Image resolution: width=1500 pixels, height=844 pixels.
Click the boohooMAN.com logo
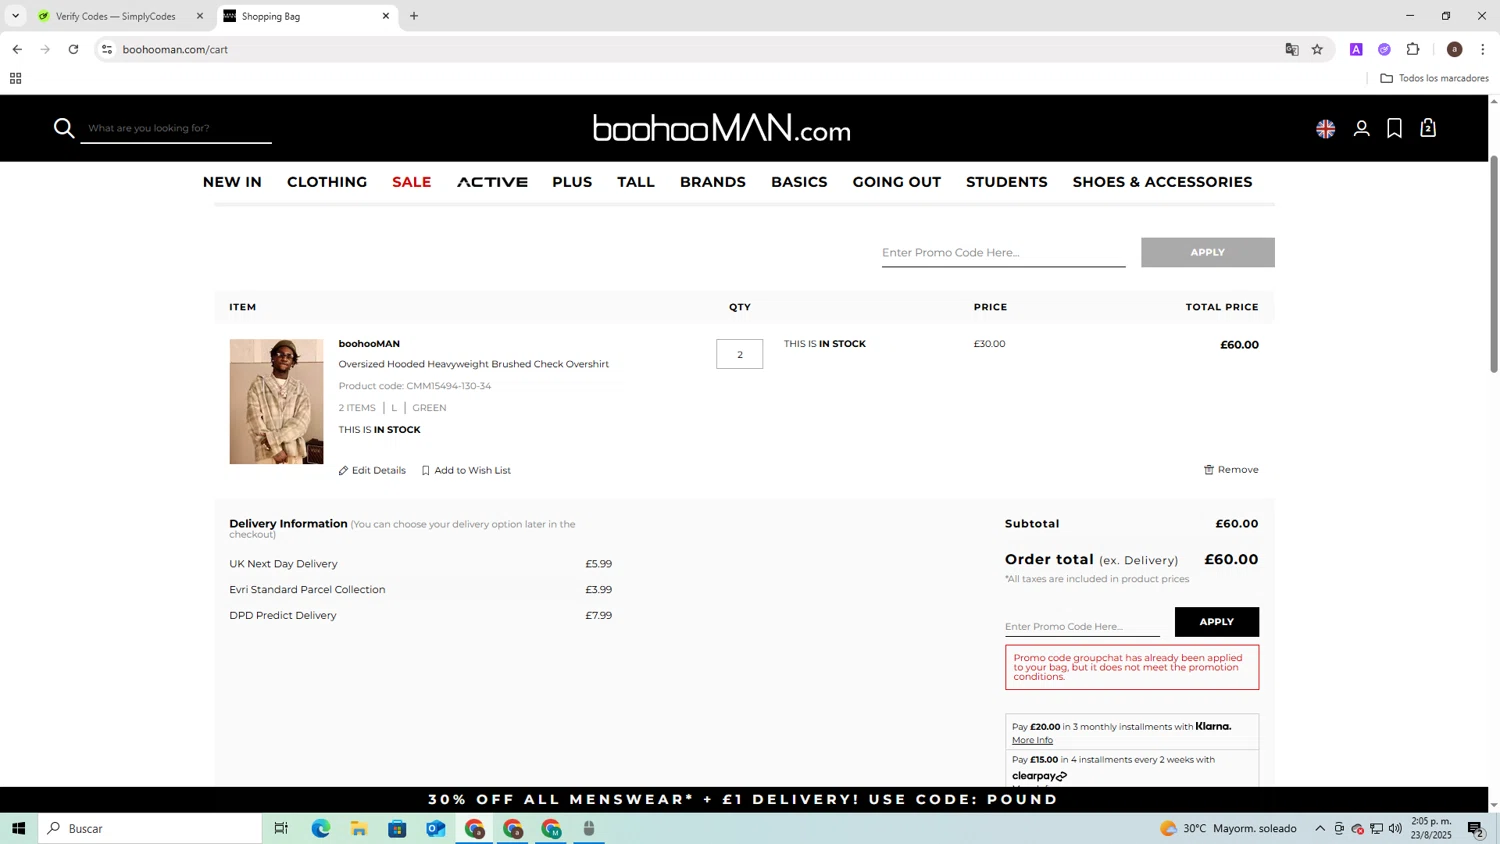point(722,128)
